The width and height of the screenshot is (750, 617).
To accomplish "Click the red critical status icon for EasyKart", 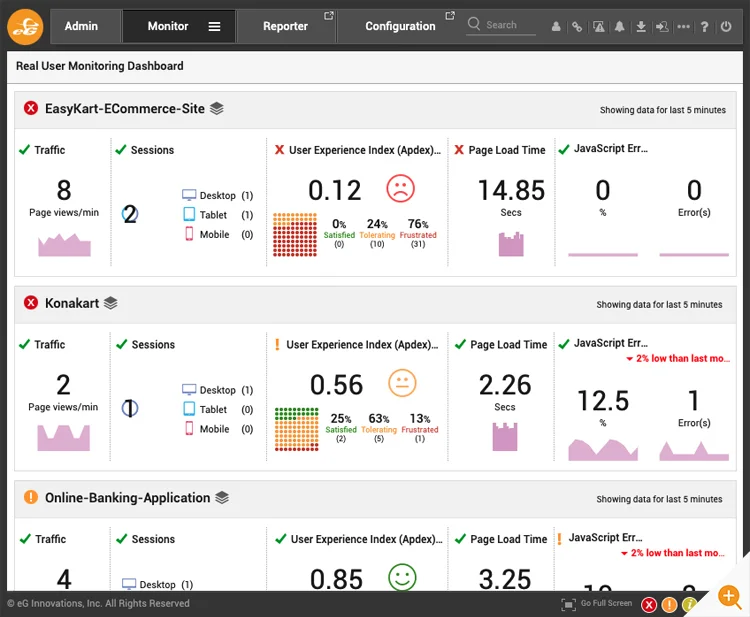I will click(x=31, y=108).
